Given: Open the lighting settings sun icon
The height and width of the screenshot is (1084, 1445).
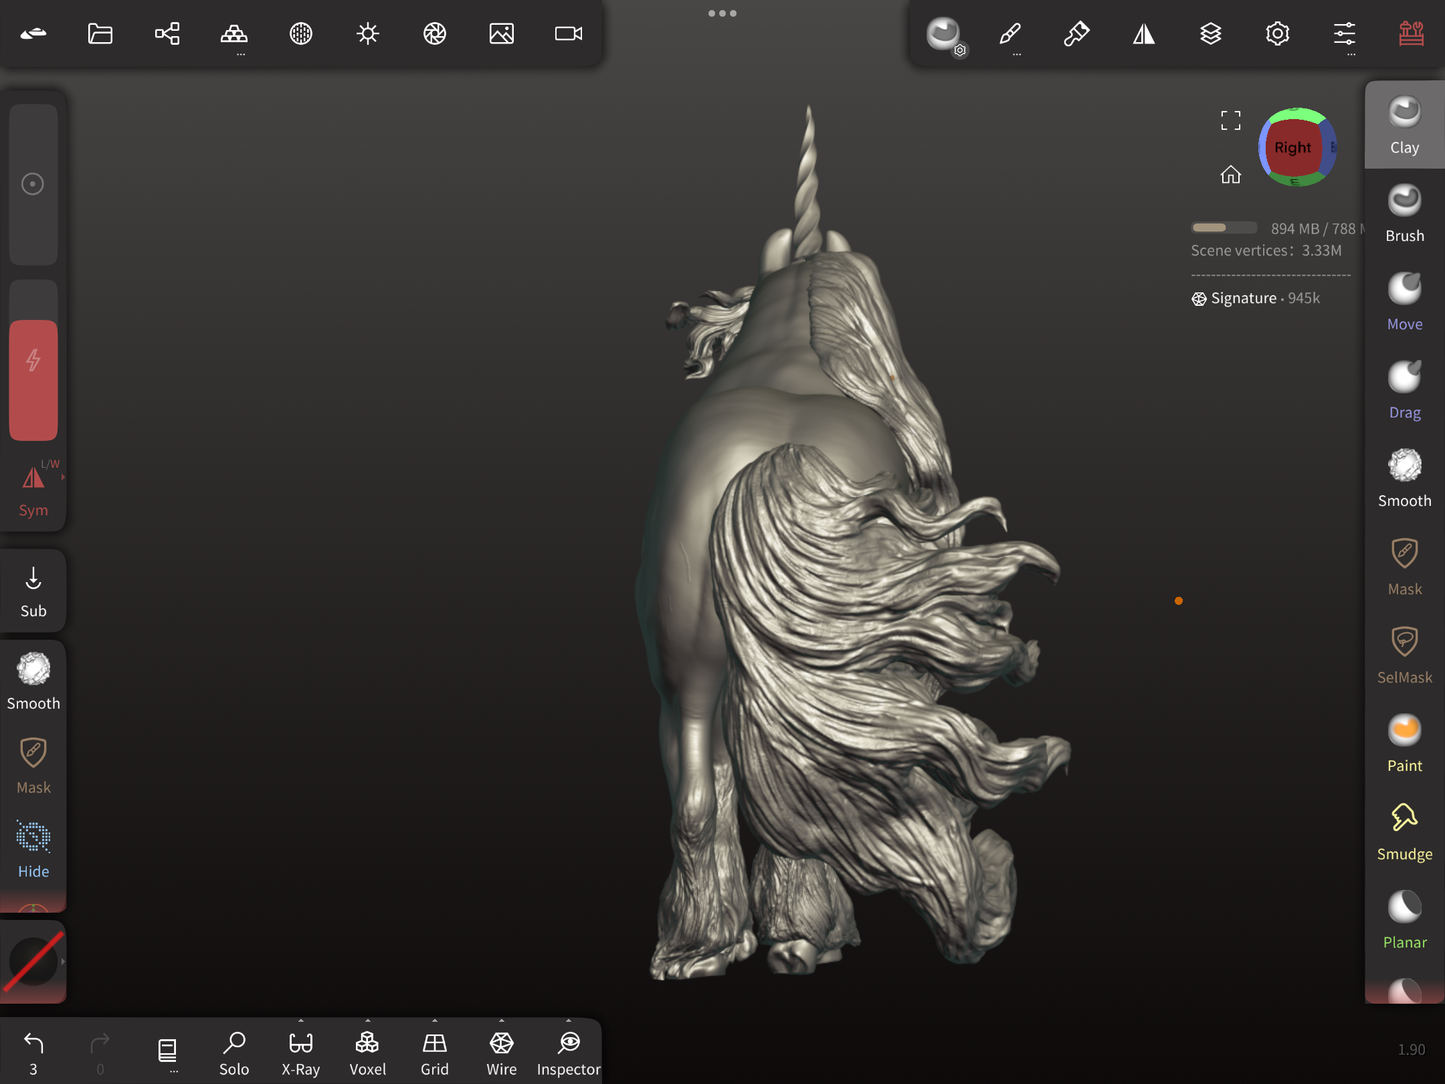Looking at the screenshot, I should 368,34.
